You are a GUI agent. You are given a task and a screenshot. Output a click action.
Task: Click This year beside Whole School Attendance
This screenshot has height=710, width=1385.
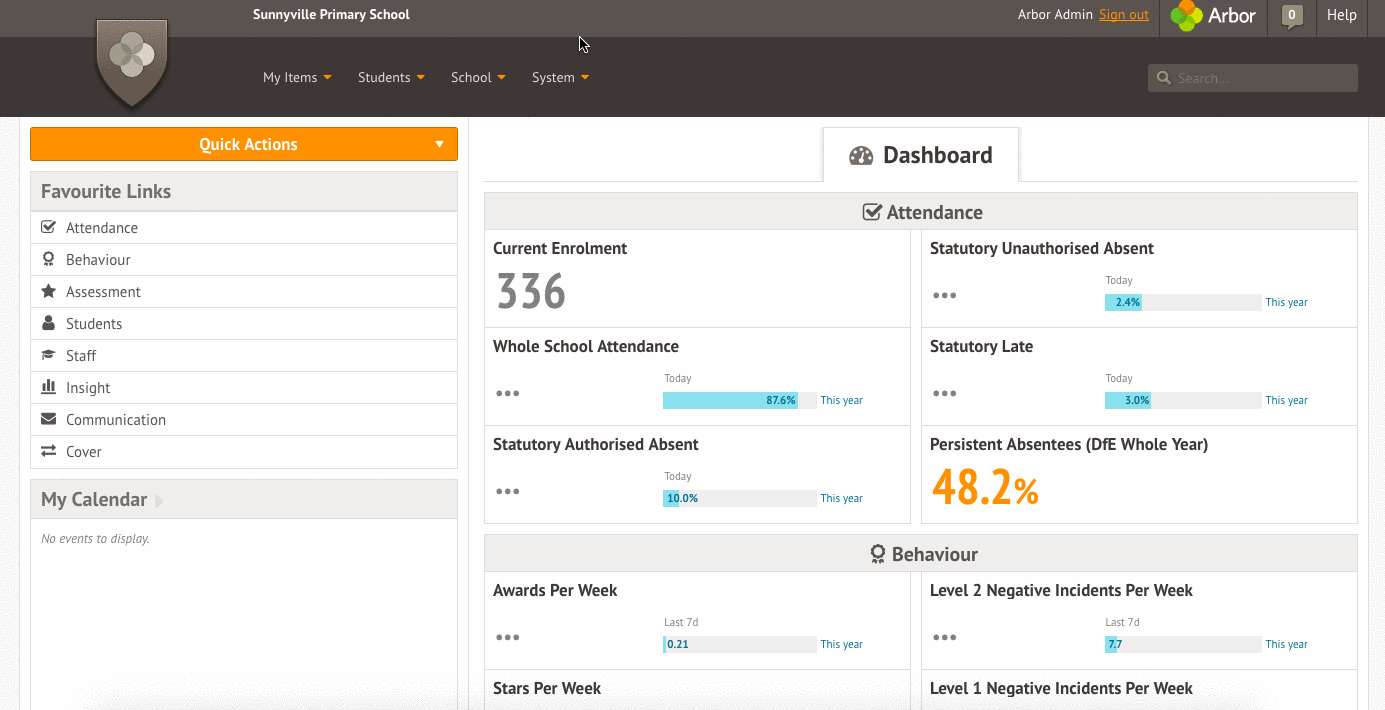tap(842, 400)
